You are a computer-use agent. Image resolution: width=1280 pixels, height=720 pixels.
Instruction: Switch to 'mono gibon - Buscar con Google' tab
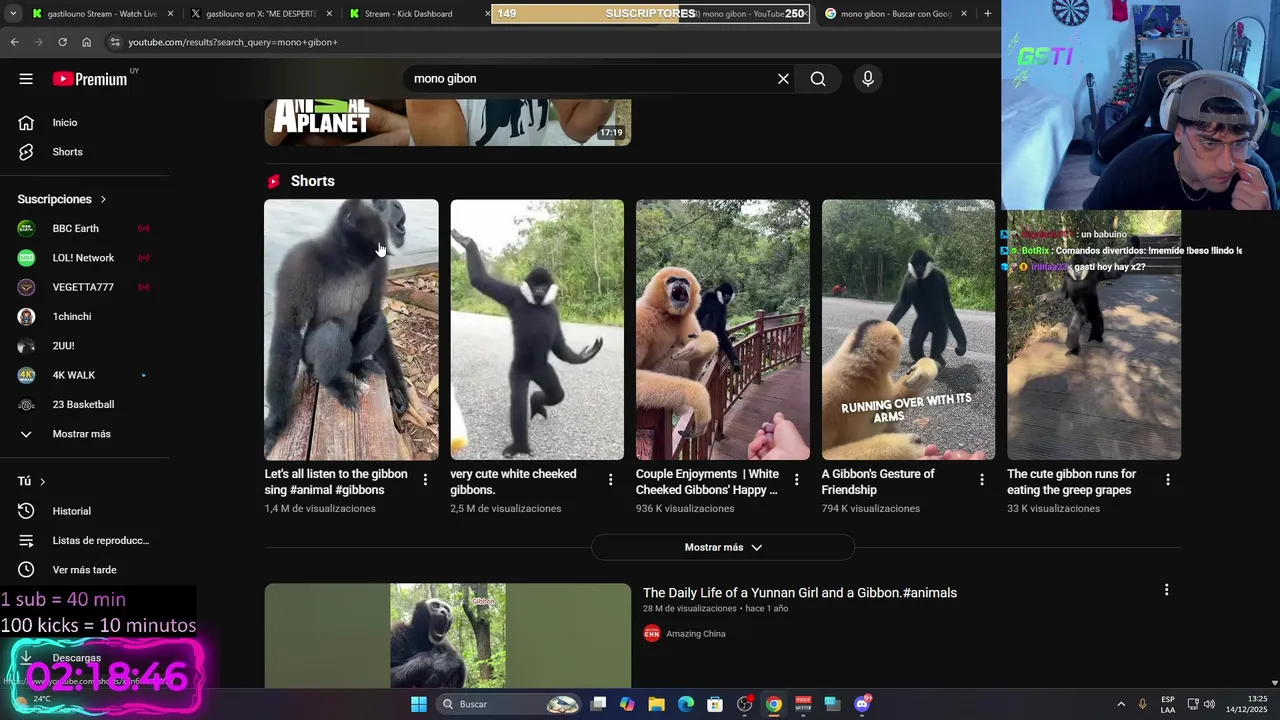896,14
